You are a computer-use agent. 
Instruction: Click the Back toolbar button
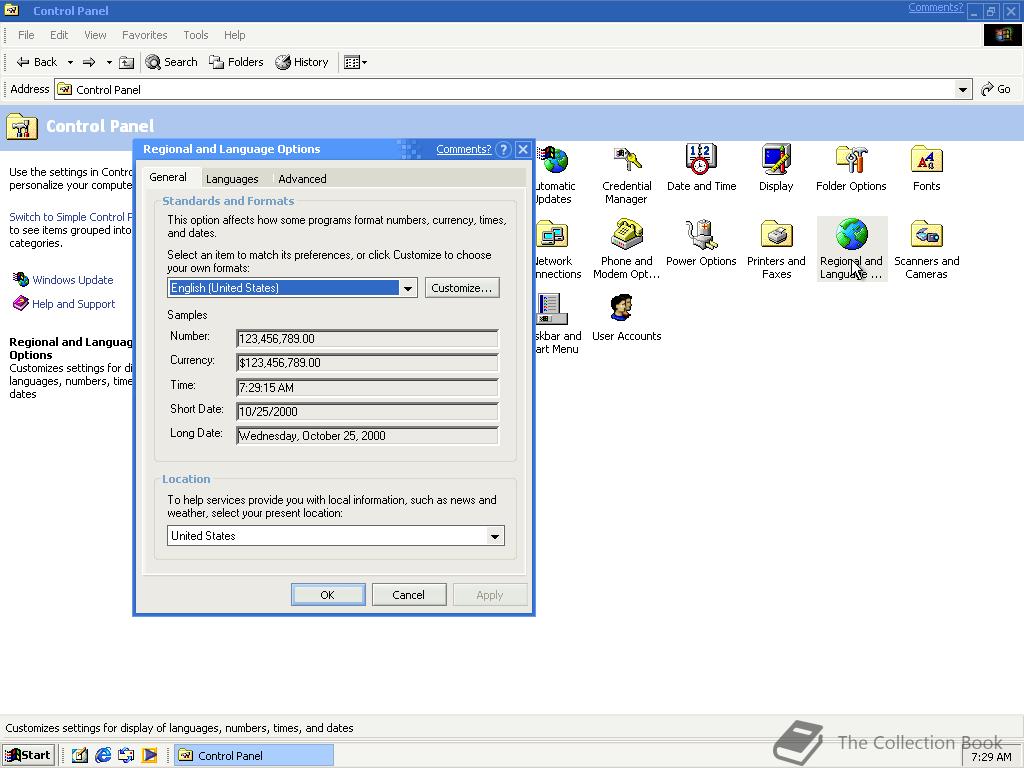(x=37, y=62)
